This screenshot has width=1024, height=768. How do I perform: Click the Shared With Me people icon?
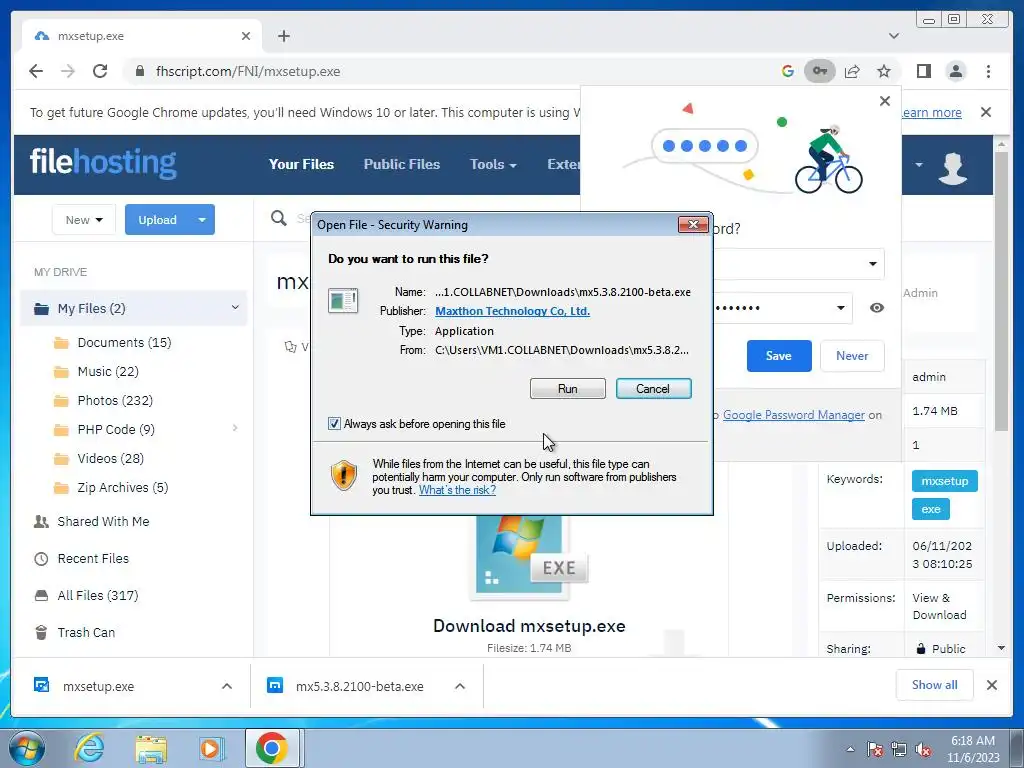tap(41, 521)
